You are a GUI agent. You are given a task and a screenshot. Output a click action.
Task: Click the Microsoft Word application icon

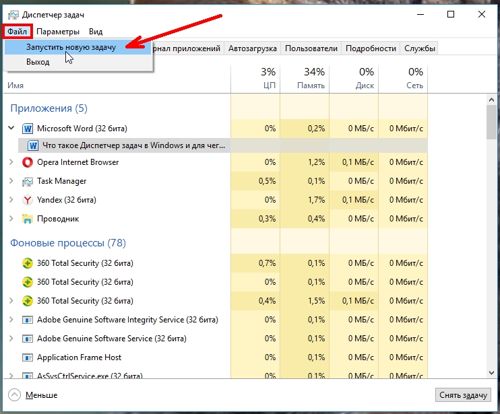tap(27, 128)
